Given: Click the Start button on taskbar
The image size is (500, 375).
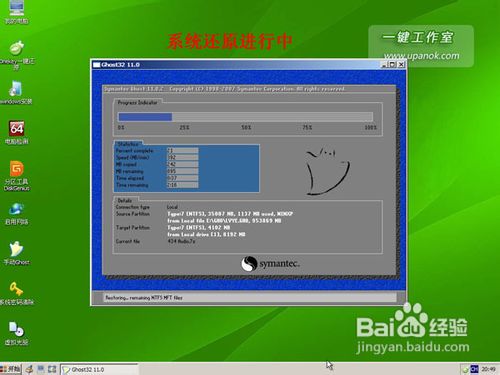Looking at the screenshot, I should (x=11, y=369).
